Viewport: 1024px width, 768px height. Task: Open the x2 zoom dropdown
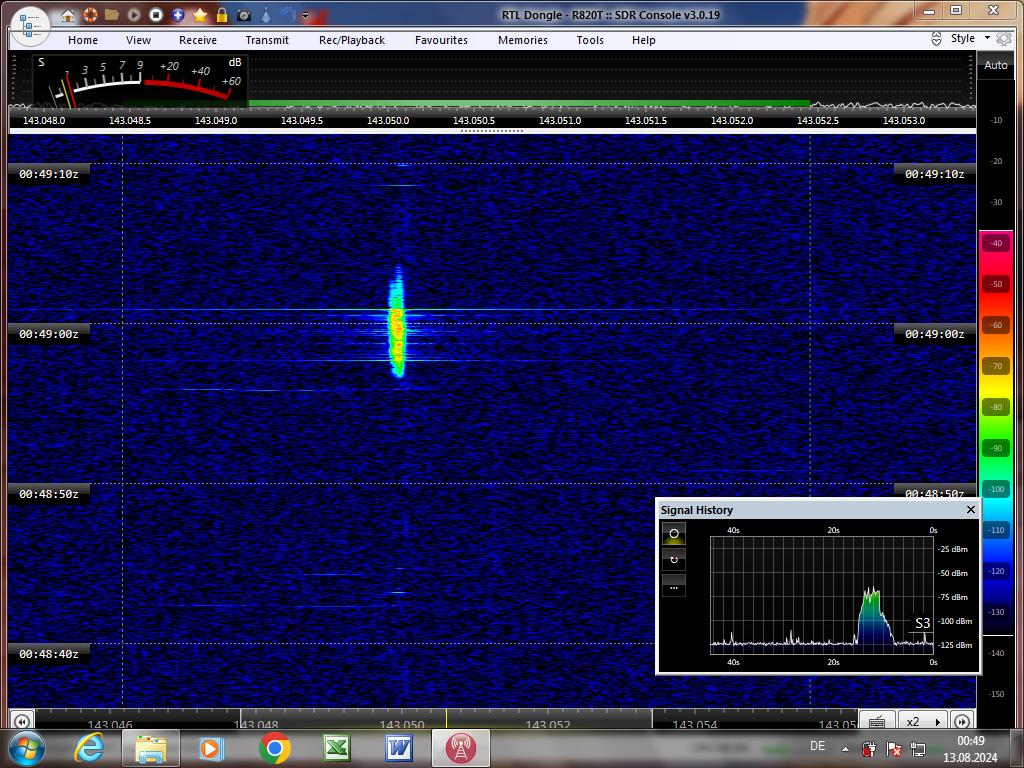923,721
